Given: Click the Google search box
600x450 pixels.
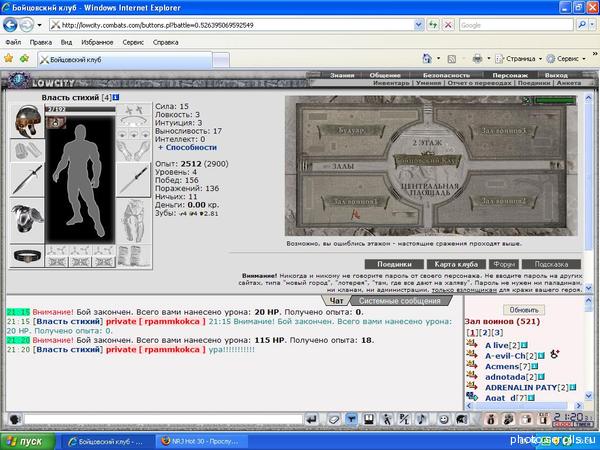Looking at the screenshot, I should pyautogui.click(x=516, y=25).
